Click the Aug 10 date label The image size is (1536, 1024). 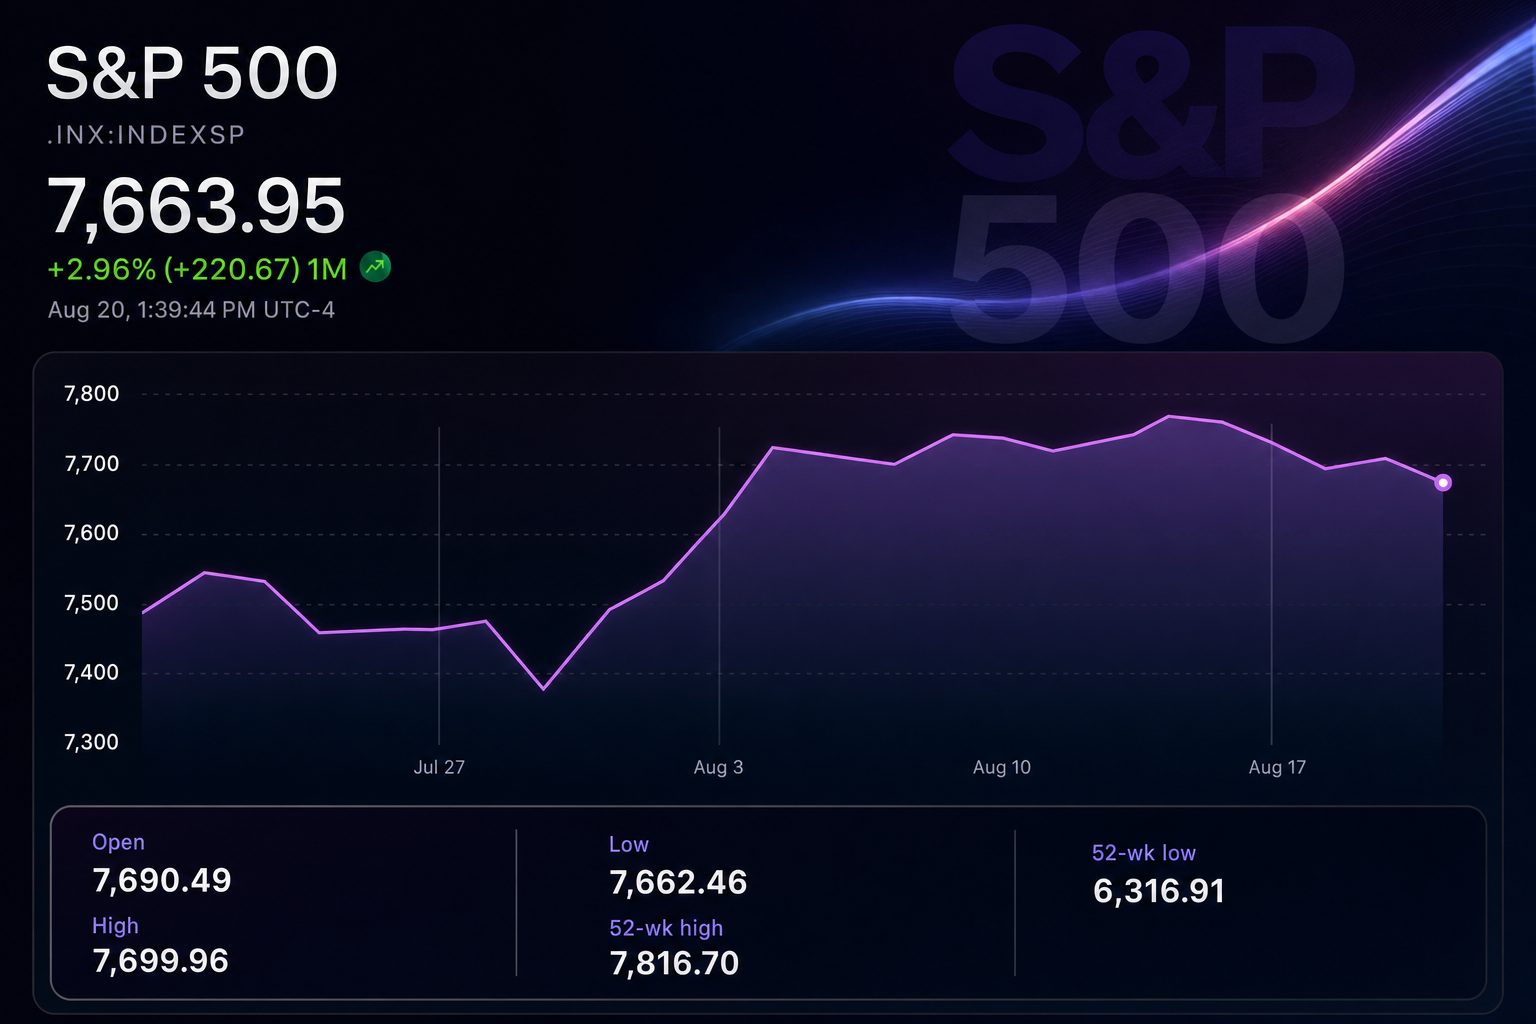pos(1001,767)
